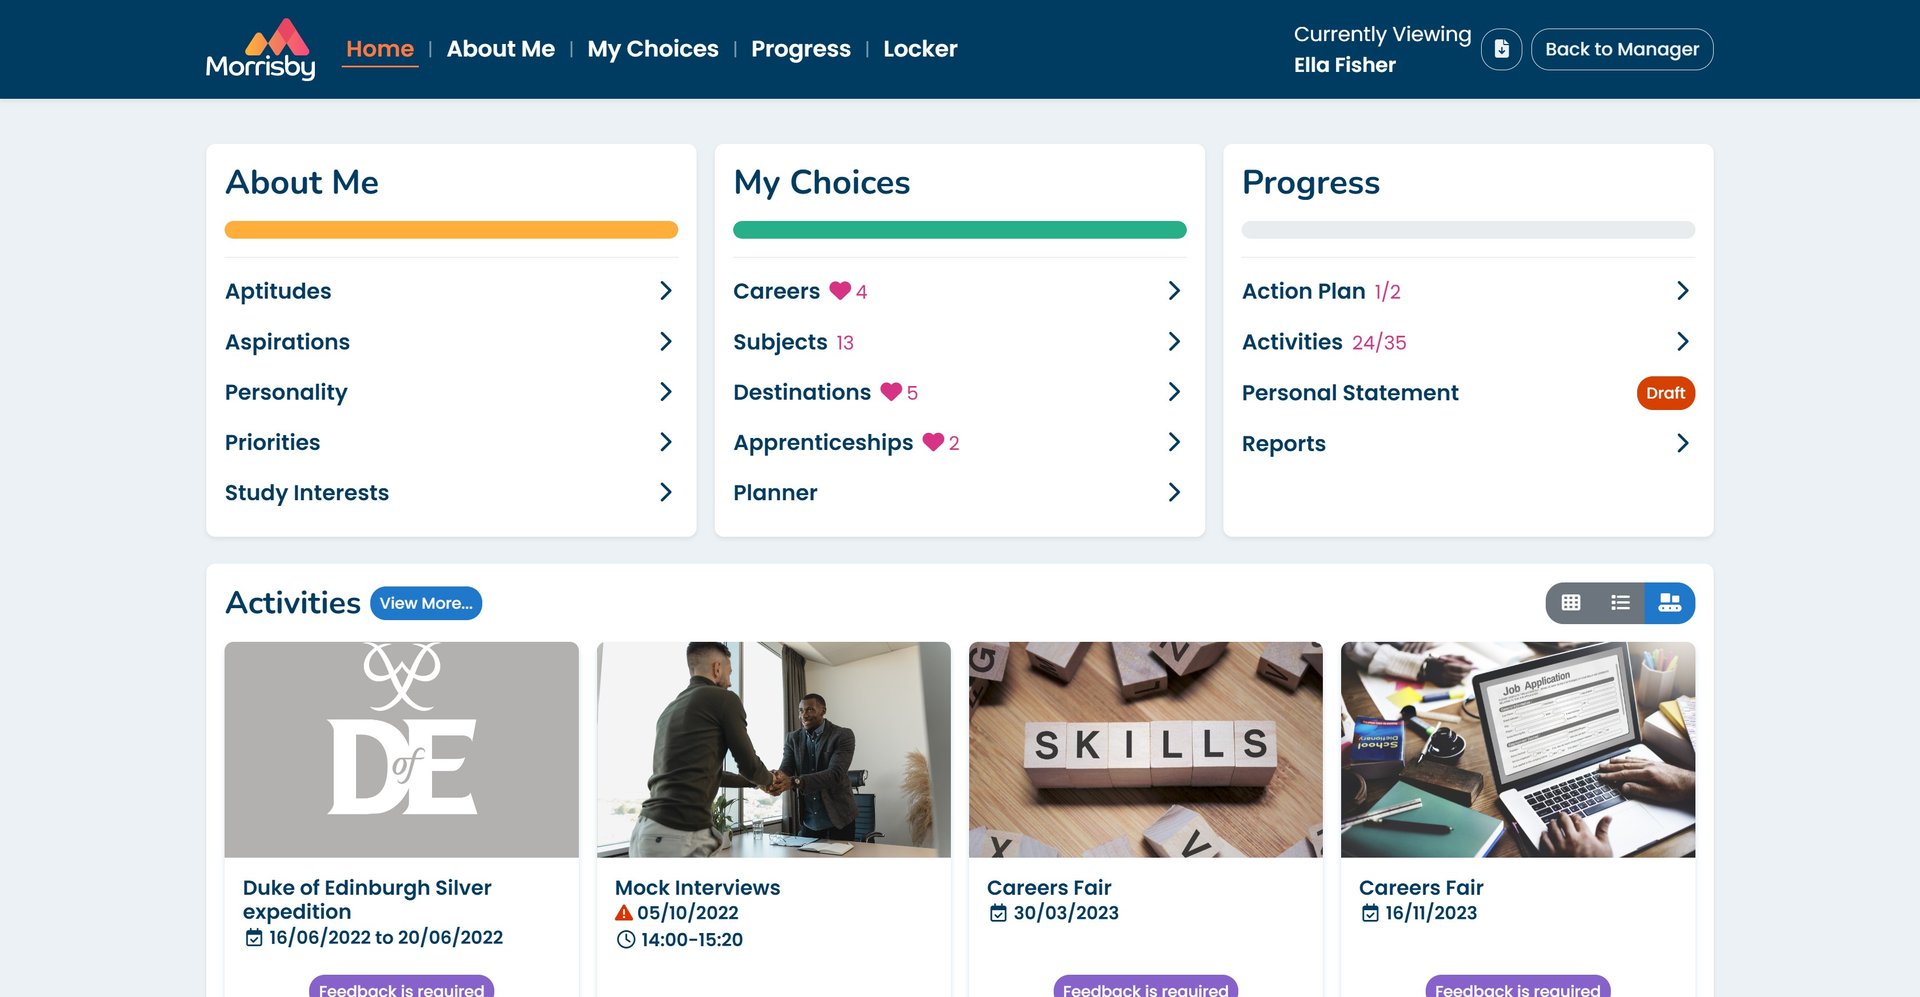
Task: Open Action Plan via its chevron
Action: click(1682, 291)
